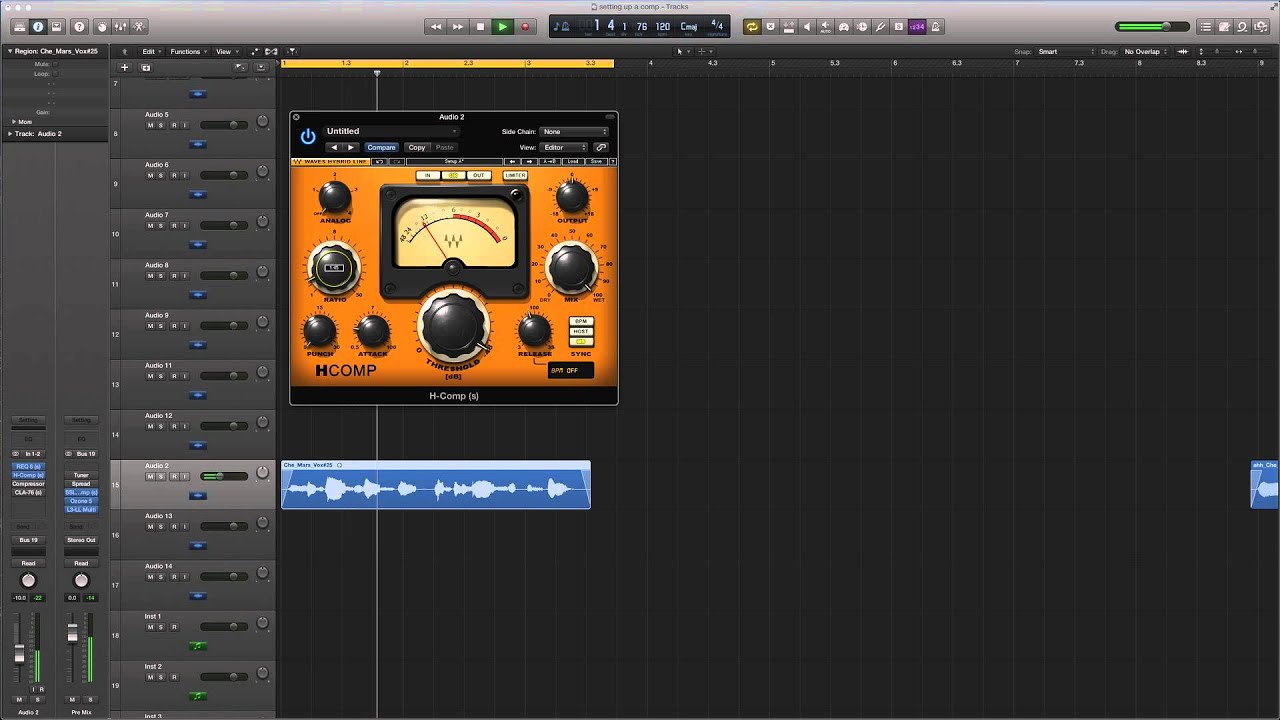Open the Edit menu in tracks area
Screen dimensions: 1280x720
[x=150, y=51]
